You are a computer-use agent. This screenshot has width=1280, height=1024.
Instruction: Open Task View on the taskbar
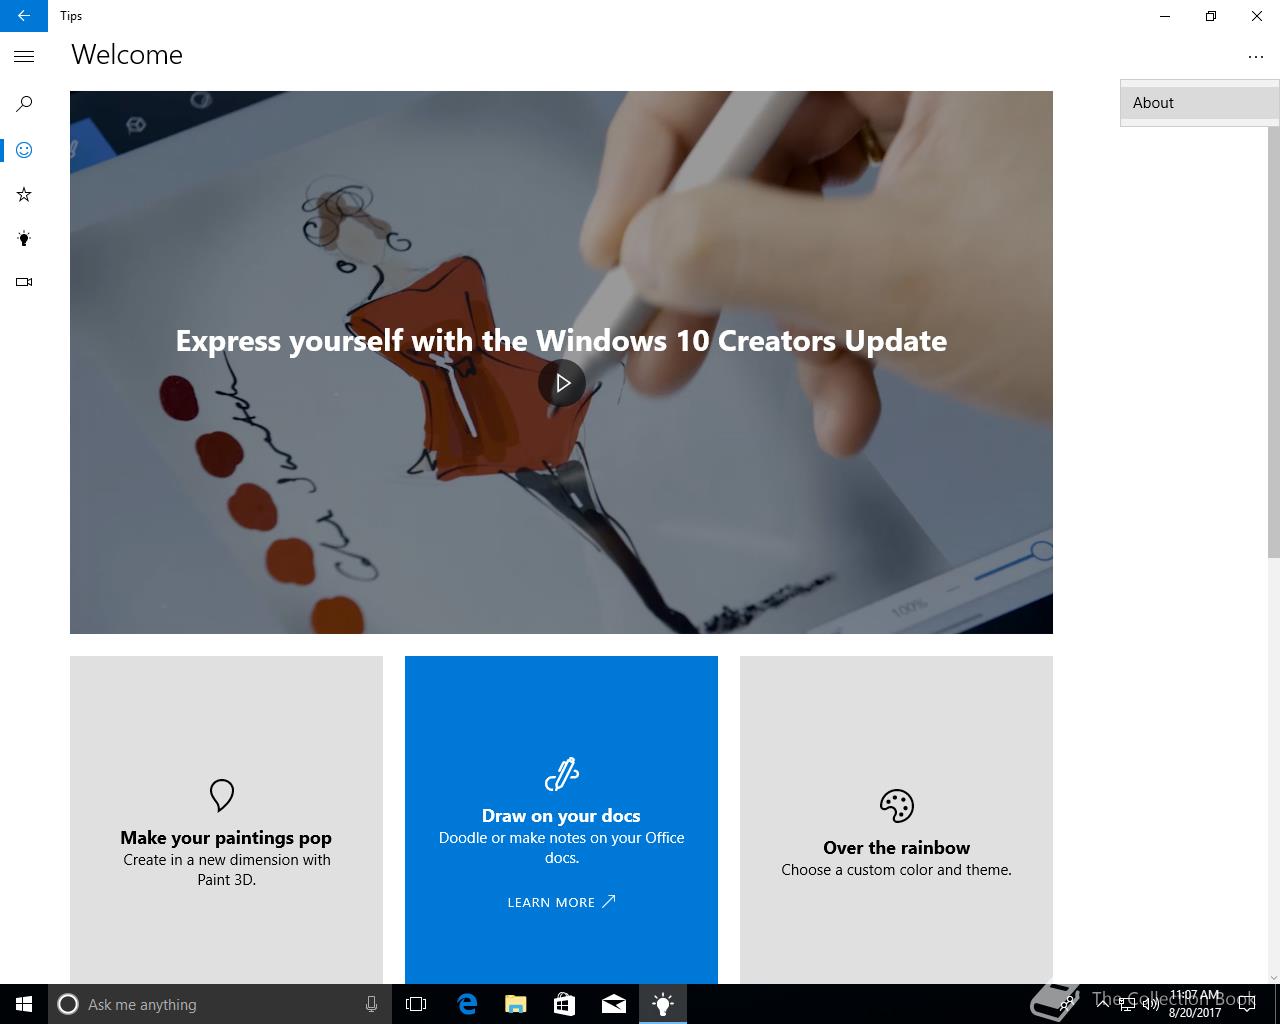pyautogui.click(x=416, y=1004)
